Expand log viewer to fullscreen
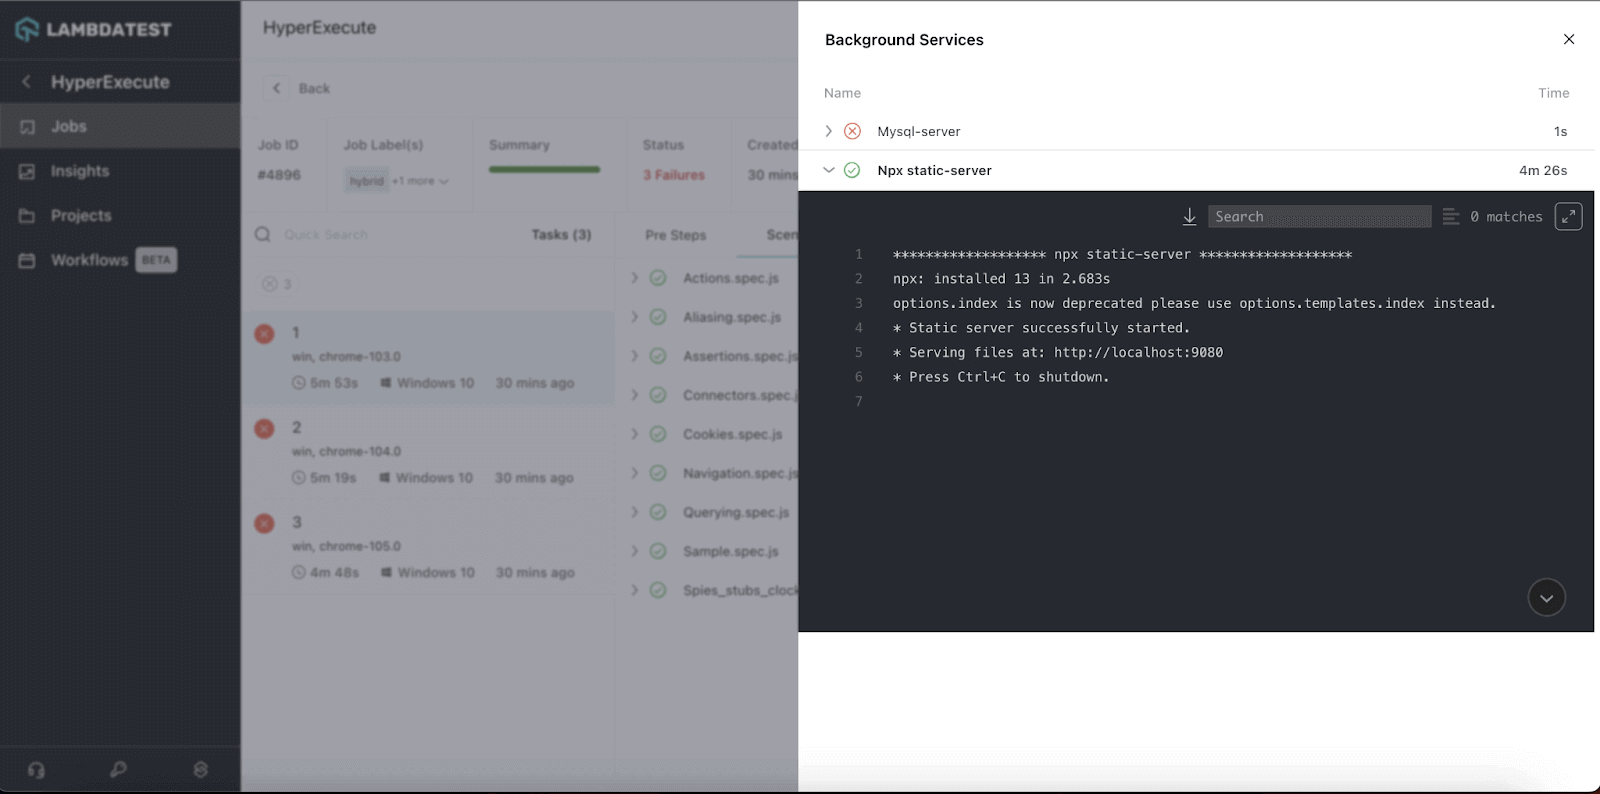The width and height of the screenshot is (1600, 794). click(x=1568, y=217)
